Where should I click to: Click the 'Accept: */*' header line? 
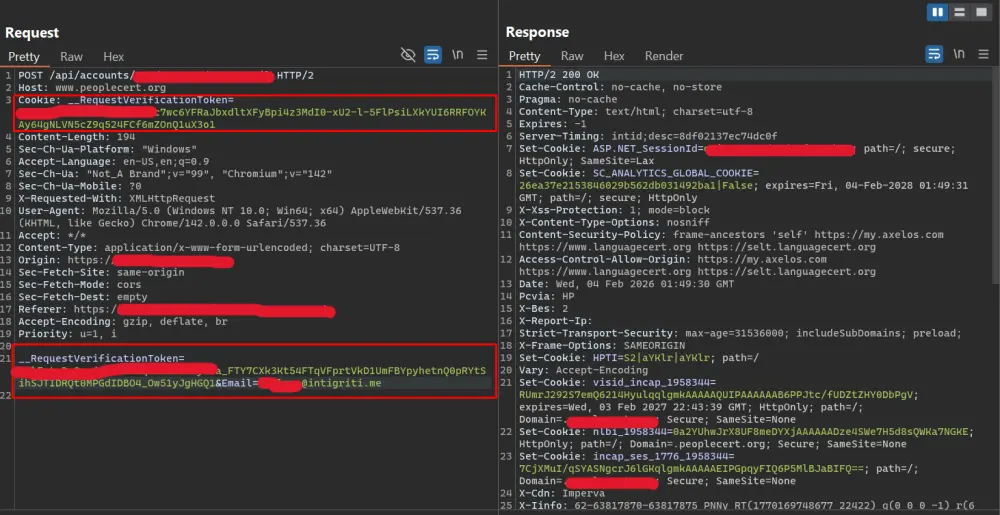point(52,235)
